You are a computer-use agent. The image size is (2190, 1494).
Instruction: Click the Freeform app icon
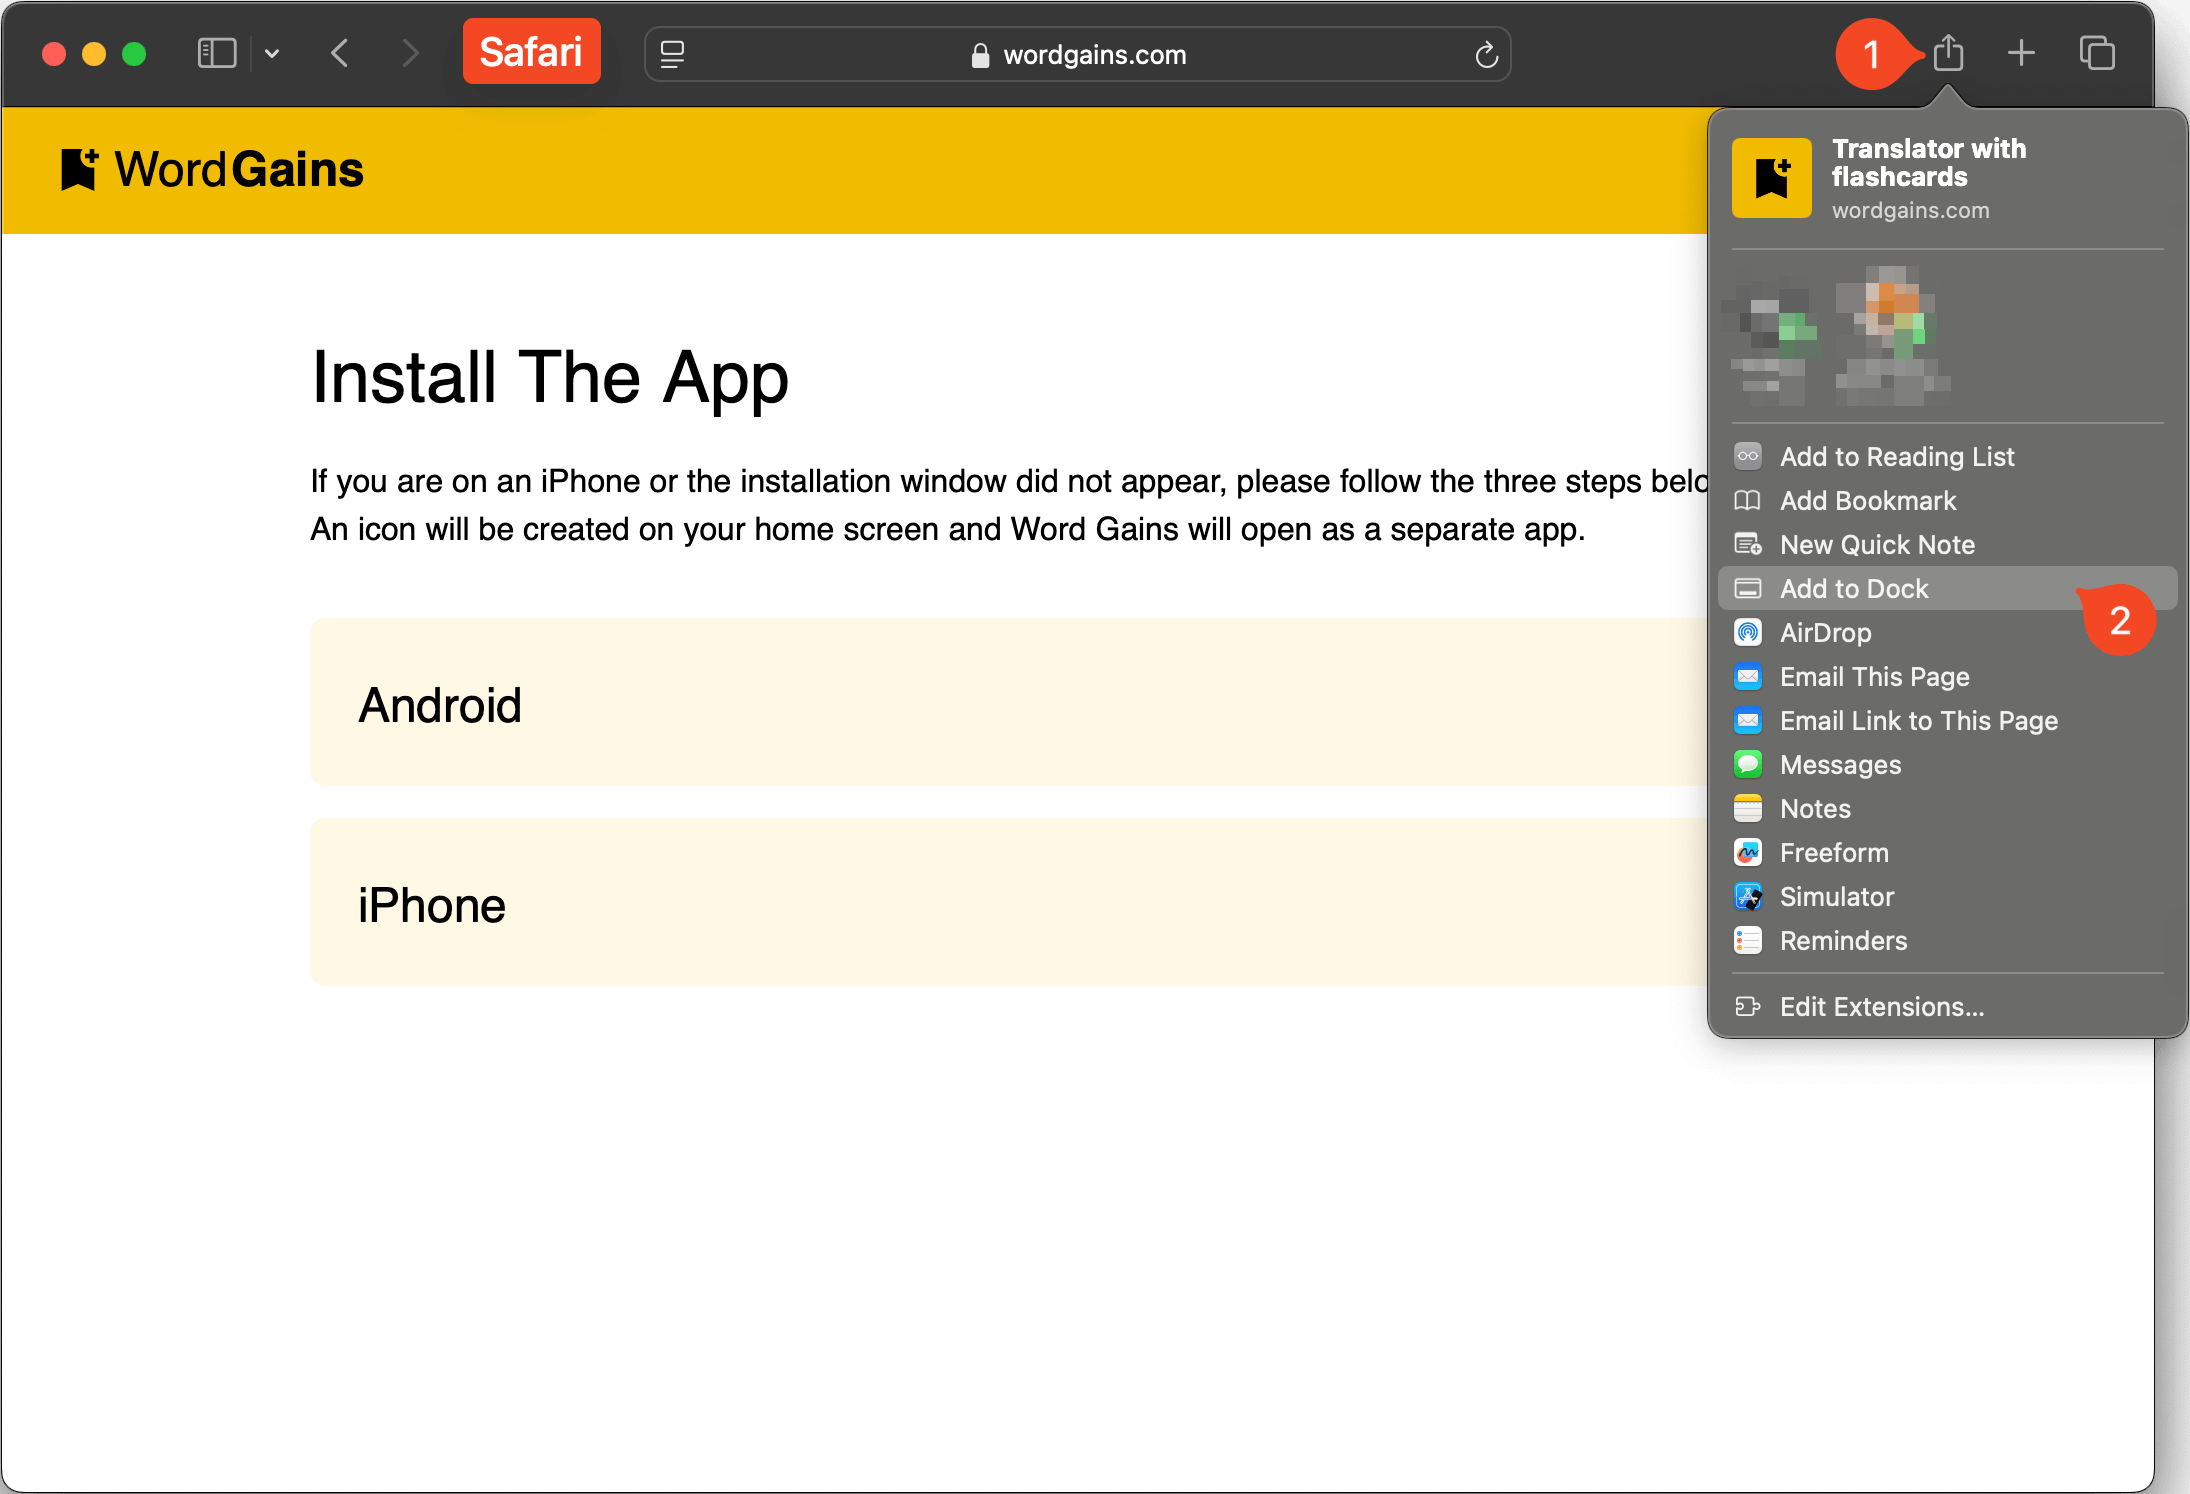click(1747, 852)
